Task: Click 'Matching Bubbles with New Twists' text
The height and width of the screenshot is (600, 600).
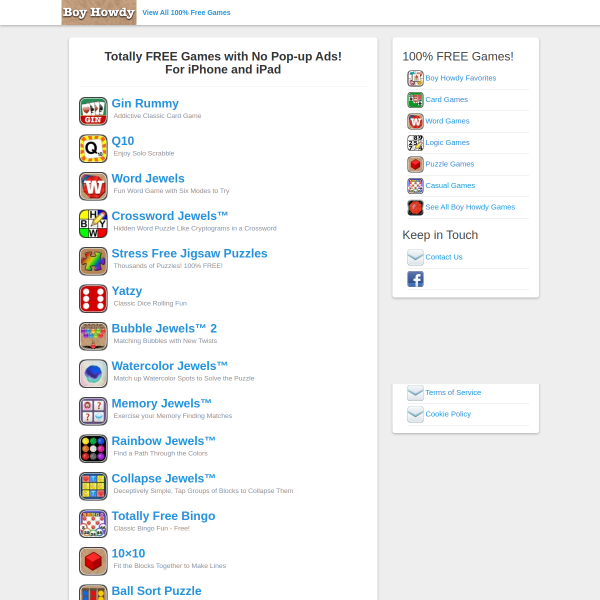Action: [x=165, y=341]
